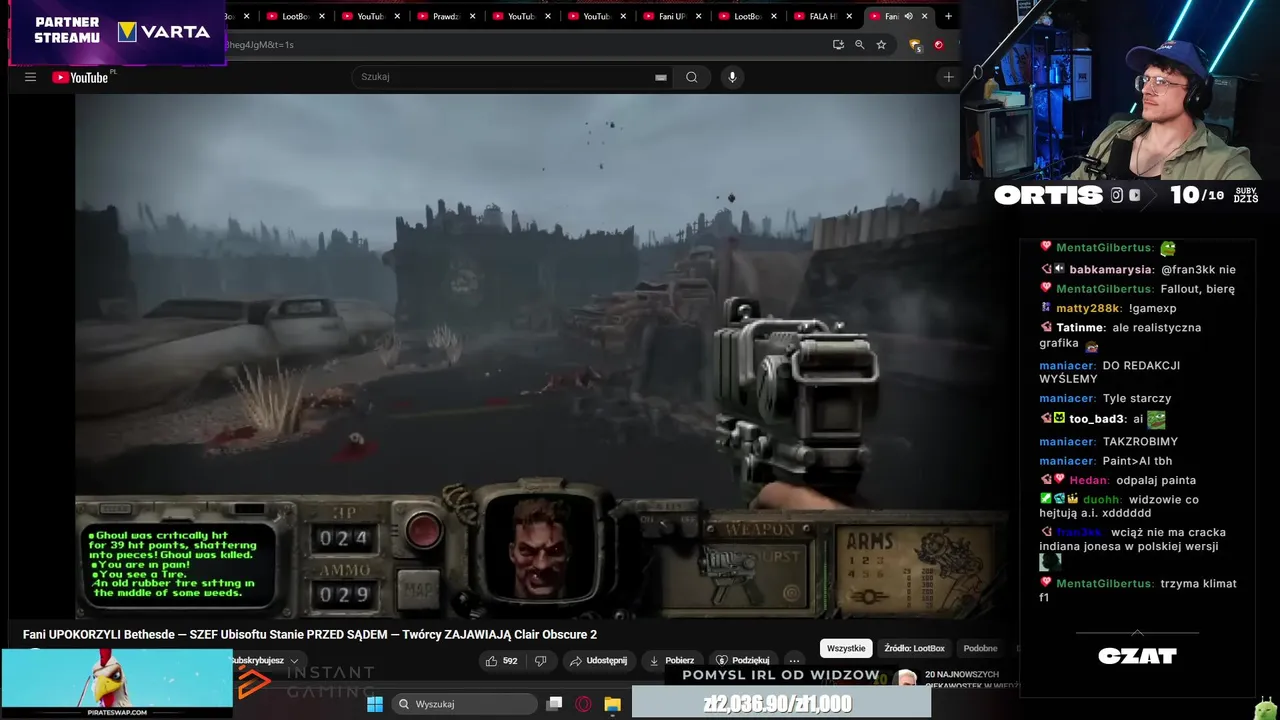Open the yellow extension icon with badge
Viewport: 1280px width, 720px height.
point(914,45)
